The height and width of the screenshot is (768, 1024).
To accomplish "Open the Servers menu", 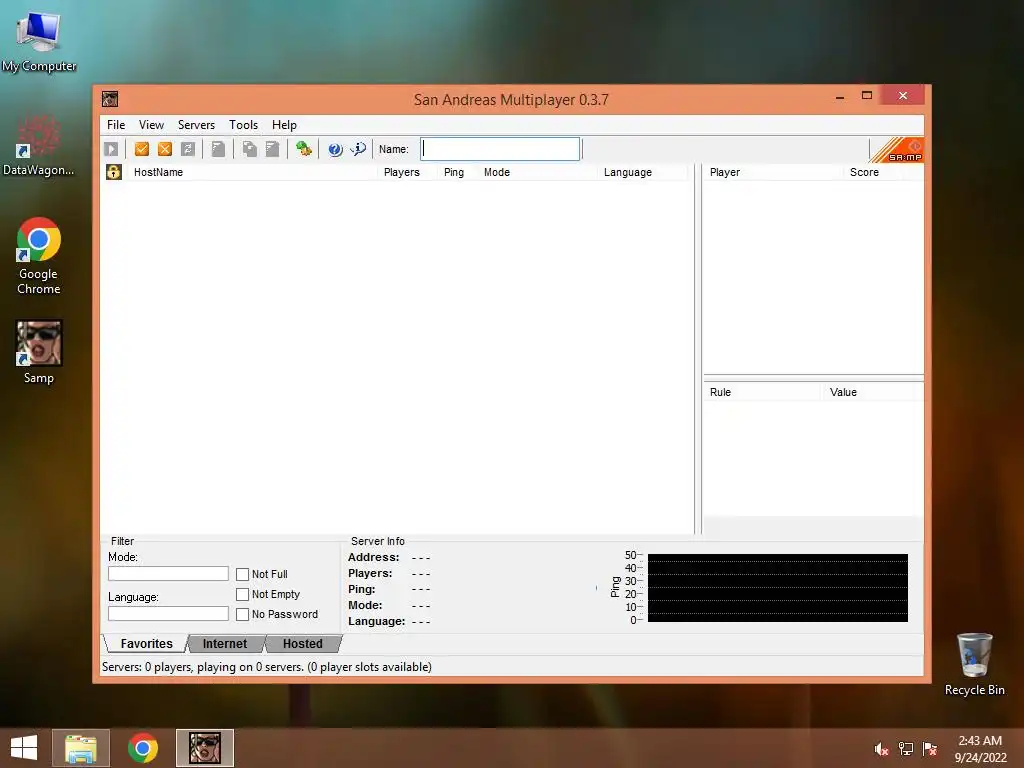I will [196, 125].
